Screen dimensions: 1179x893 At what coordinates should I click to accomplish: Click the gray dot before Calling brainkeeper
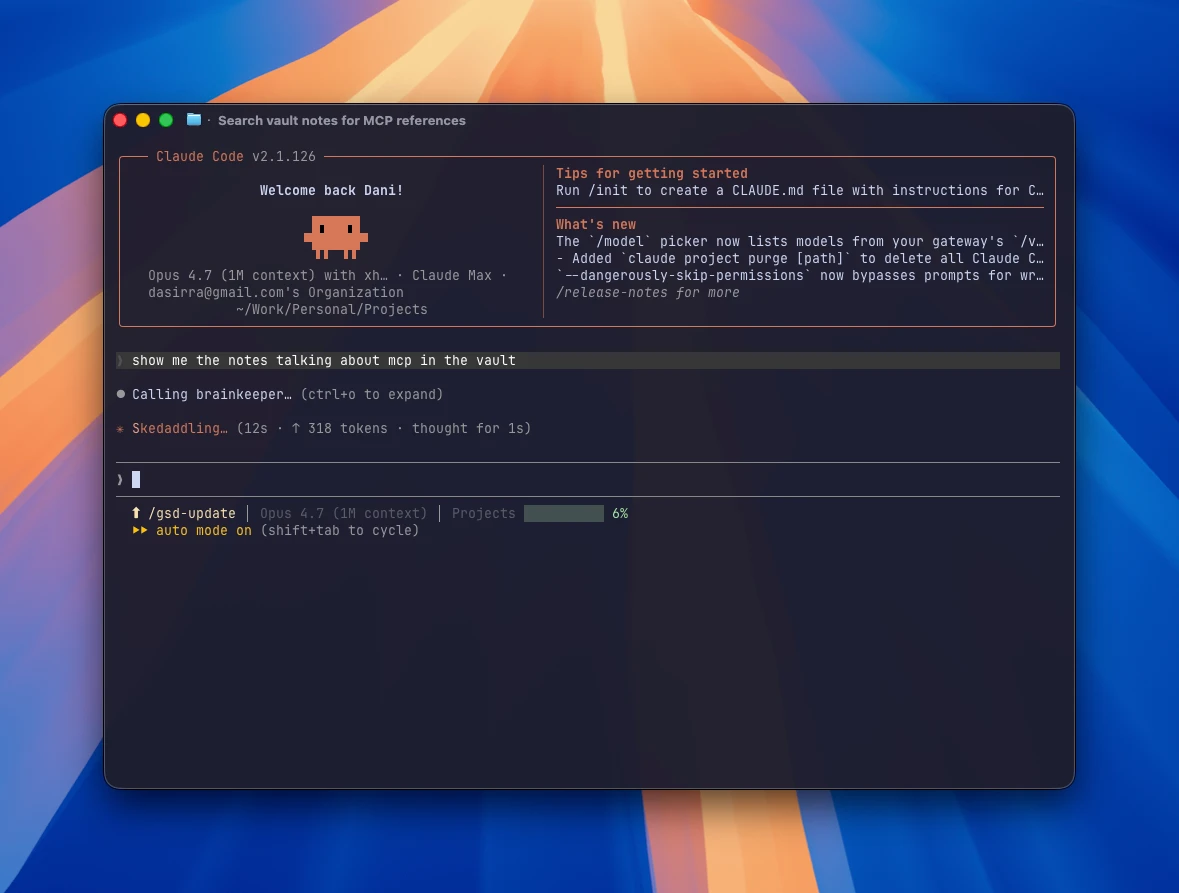click(120, 394)
